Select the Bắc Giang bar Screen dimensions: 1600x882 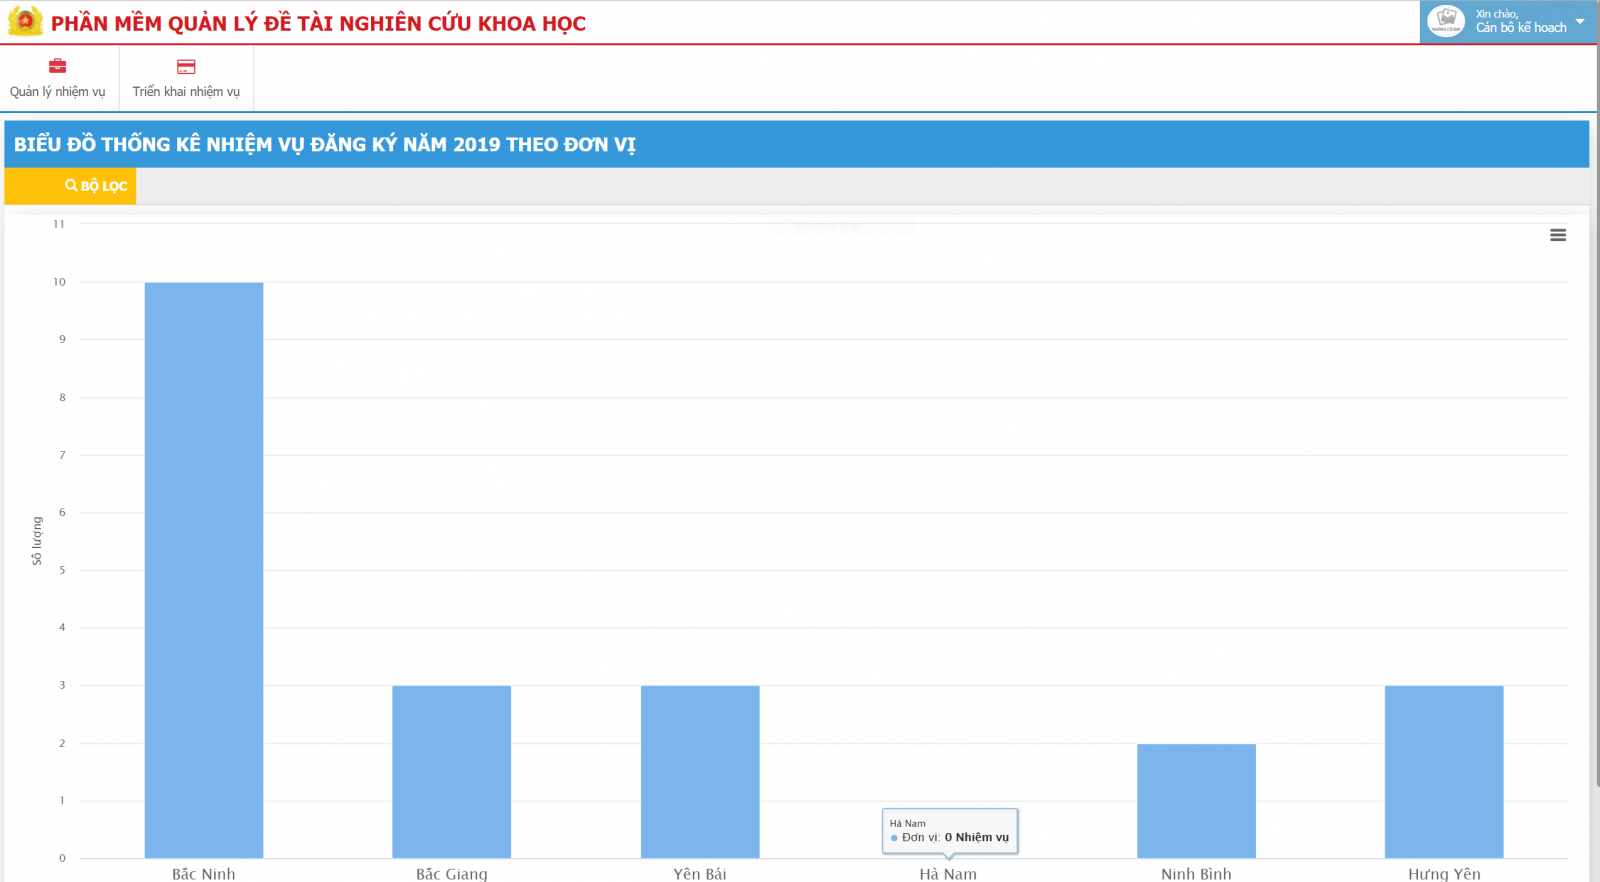(x=451, y=771)
